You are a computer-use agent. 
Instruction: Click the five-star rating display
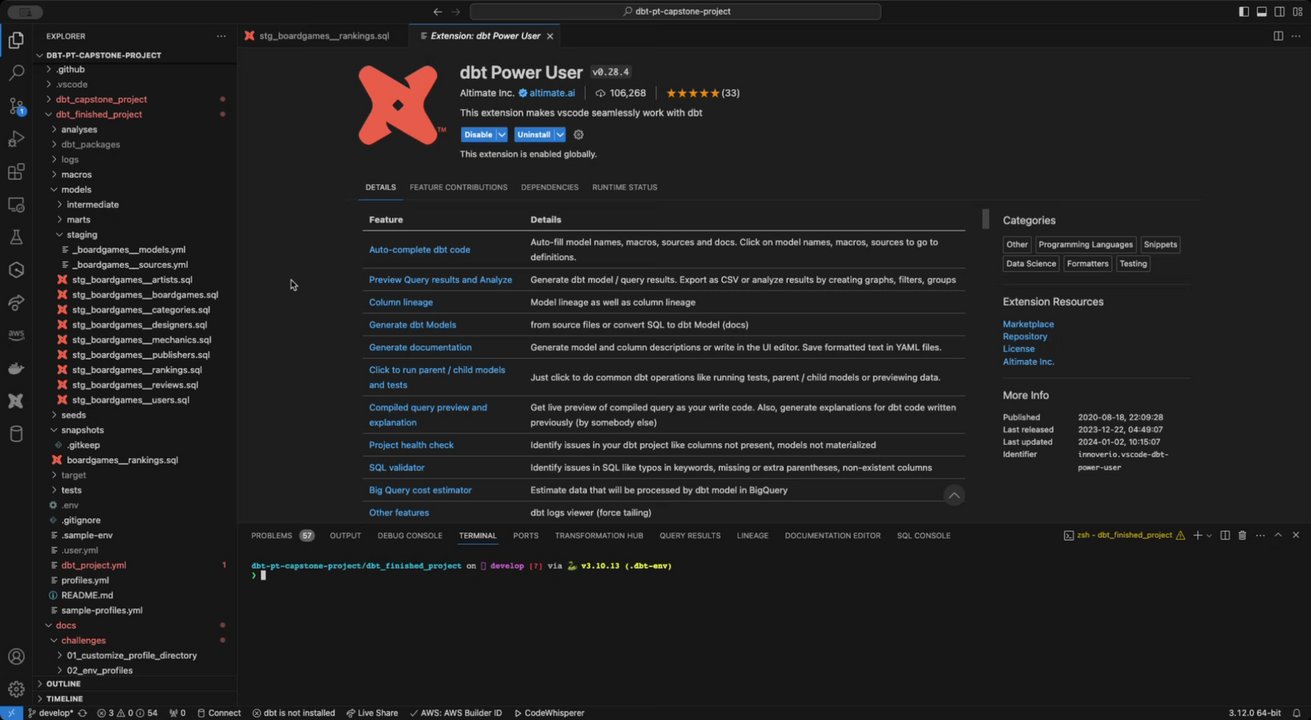click(x=691, y=93)
